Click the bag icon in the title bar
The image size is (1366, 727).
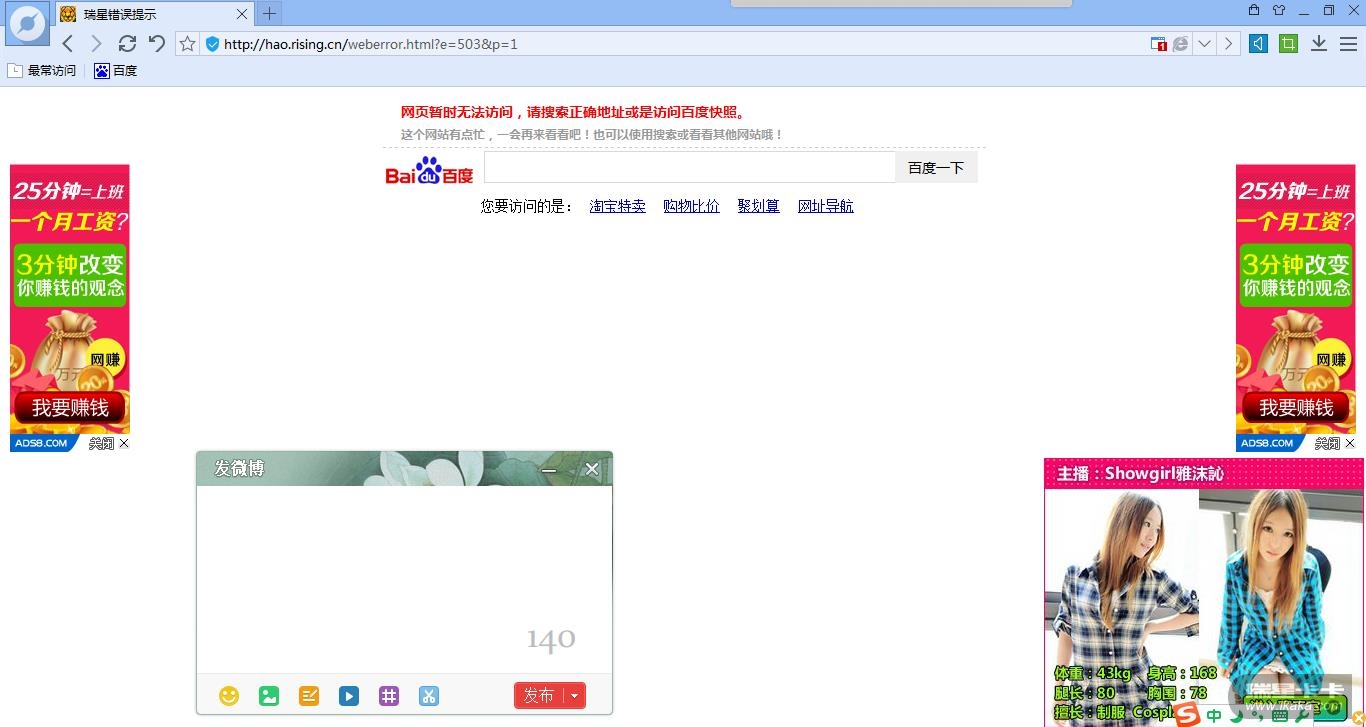pyautogui.click(x=1254, y=10)
